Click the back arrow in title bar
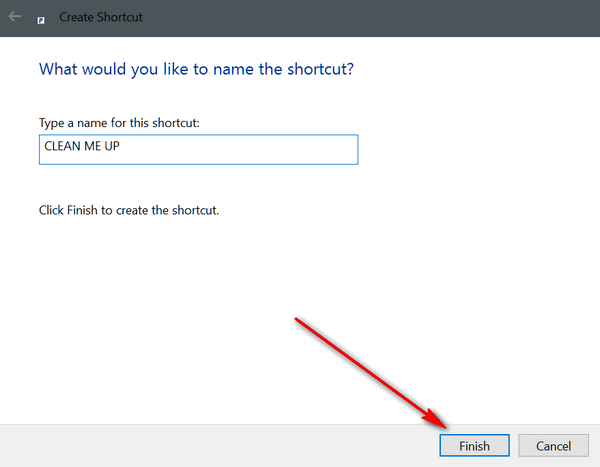Viewport: 600px width, 467px height. [x=15, y=16]
